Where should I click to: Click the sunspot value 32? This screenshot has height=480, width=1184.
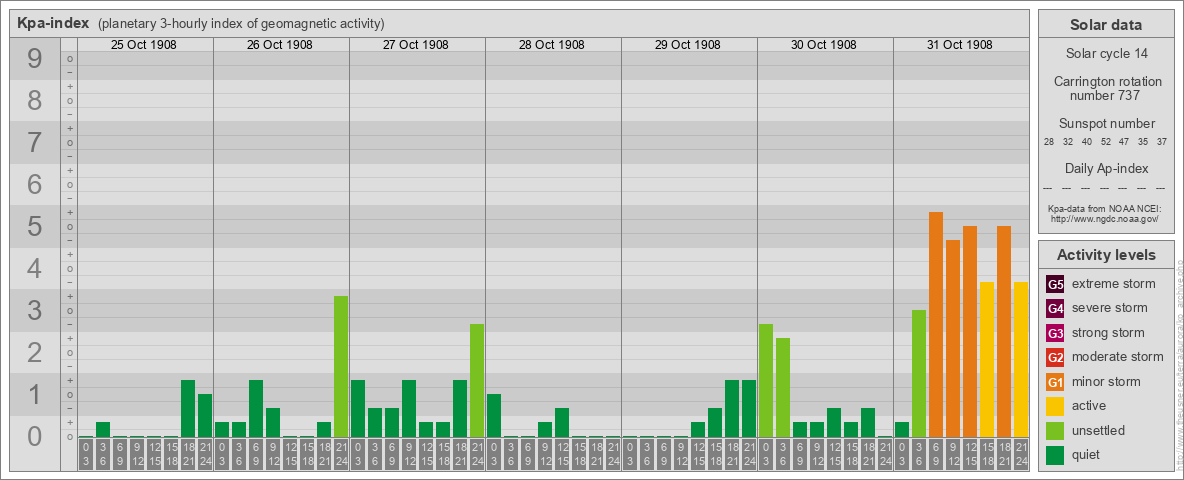click(1068, 142)
